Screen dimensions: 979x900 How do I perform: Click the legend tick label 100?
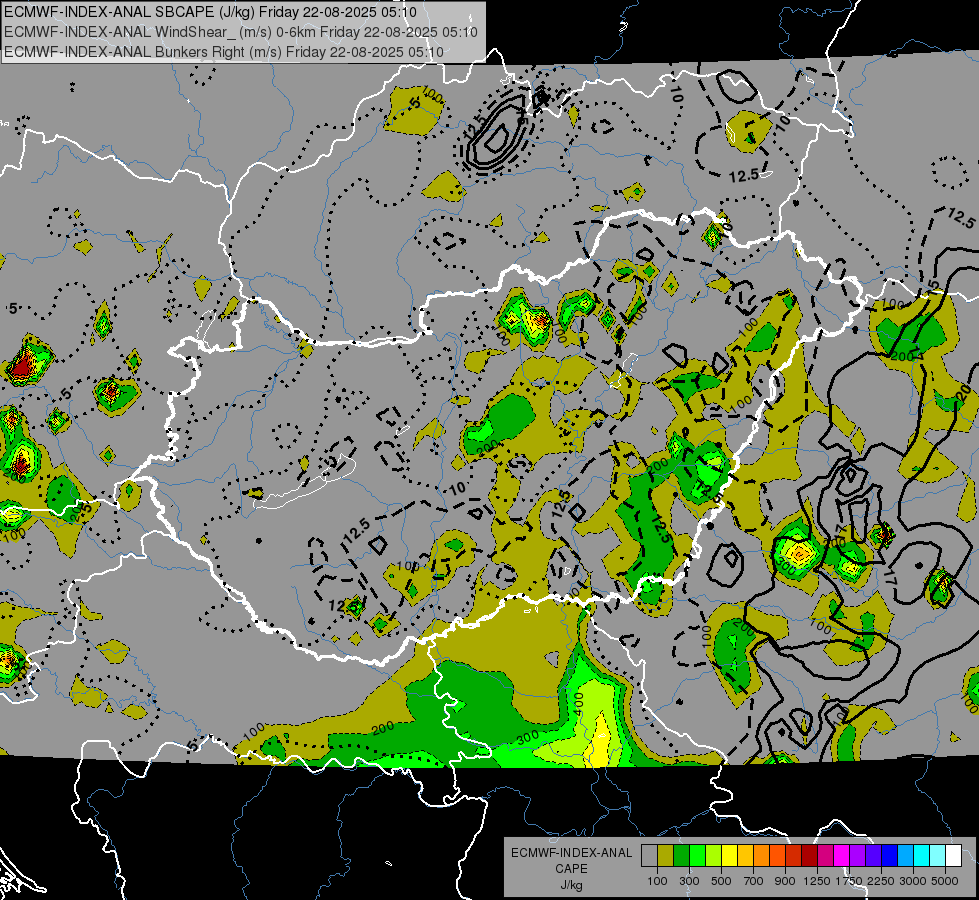pos(657,881)
